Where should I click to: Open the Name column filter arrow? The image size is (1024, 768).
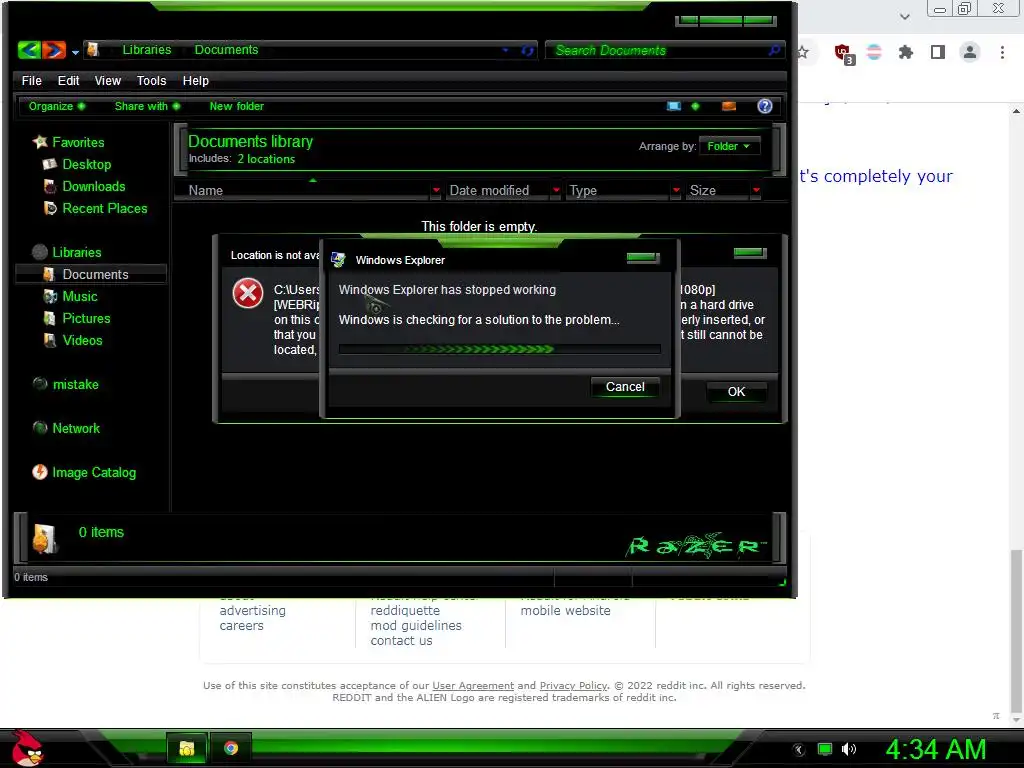[436, 191]
